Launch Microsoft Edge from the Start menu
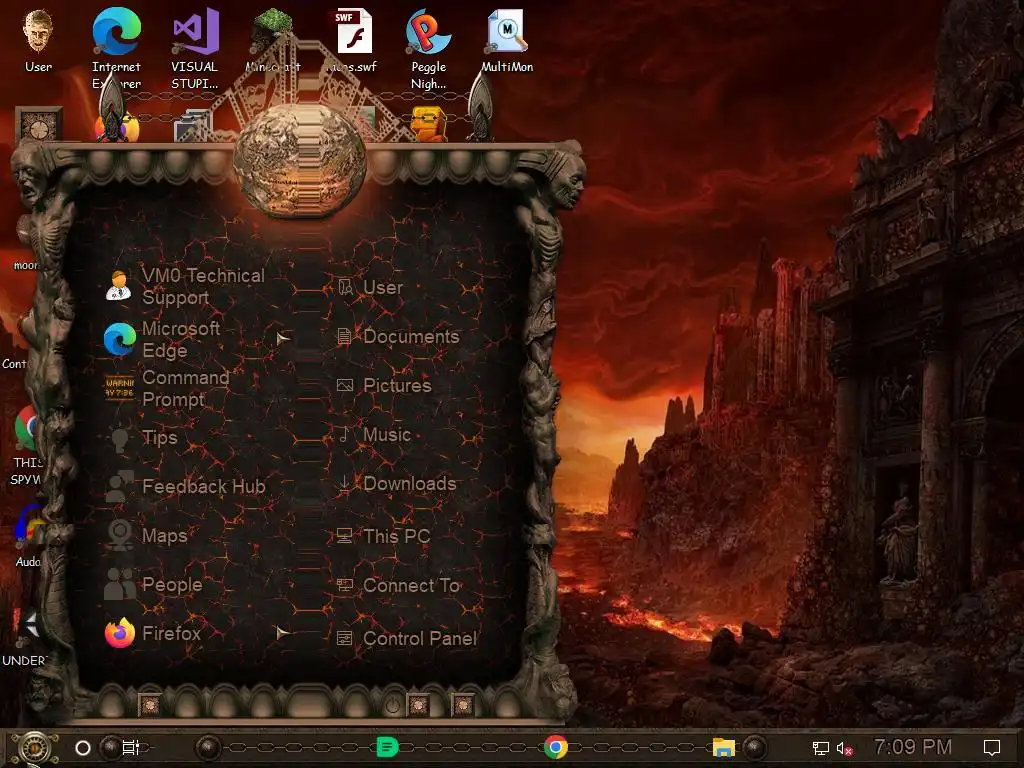 pos(163,339)
